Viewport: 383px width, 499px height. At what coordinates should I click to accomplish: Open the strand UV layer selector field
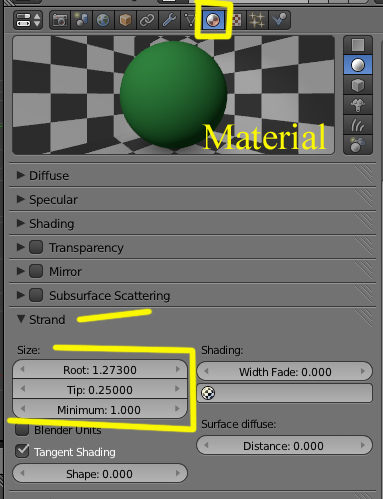pos(284,393)
